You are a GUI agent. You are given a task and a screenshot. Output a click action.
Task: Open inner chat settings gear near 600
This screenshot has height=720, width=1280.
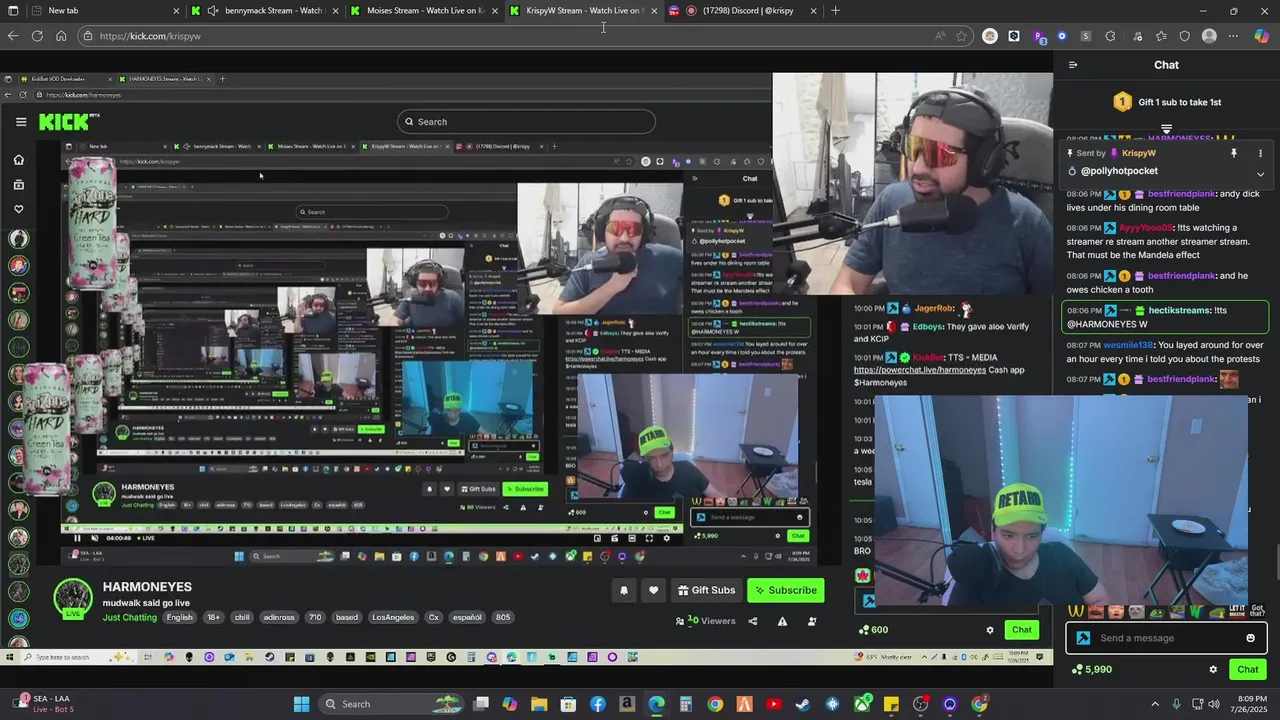pos(990,630)
